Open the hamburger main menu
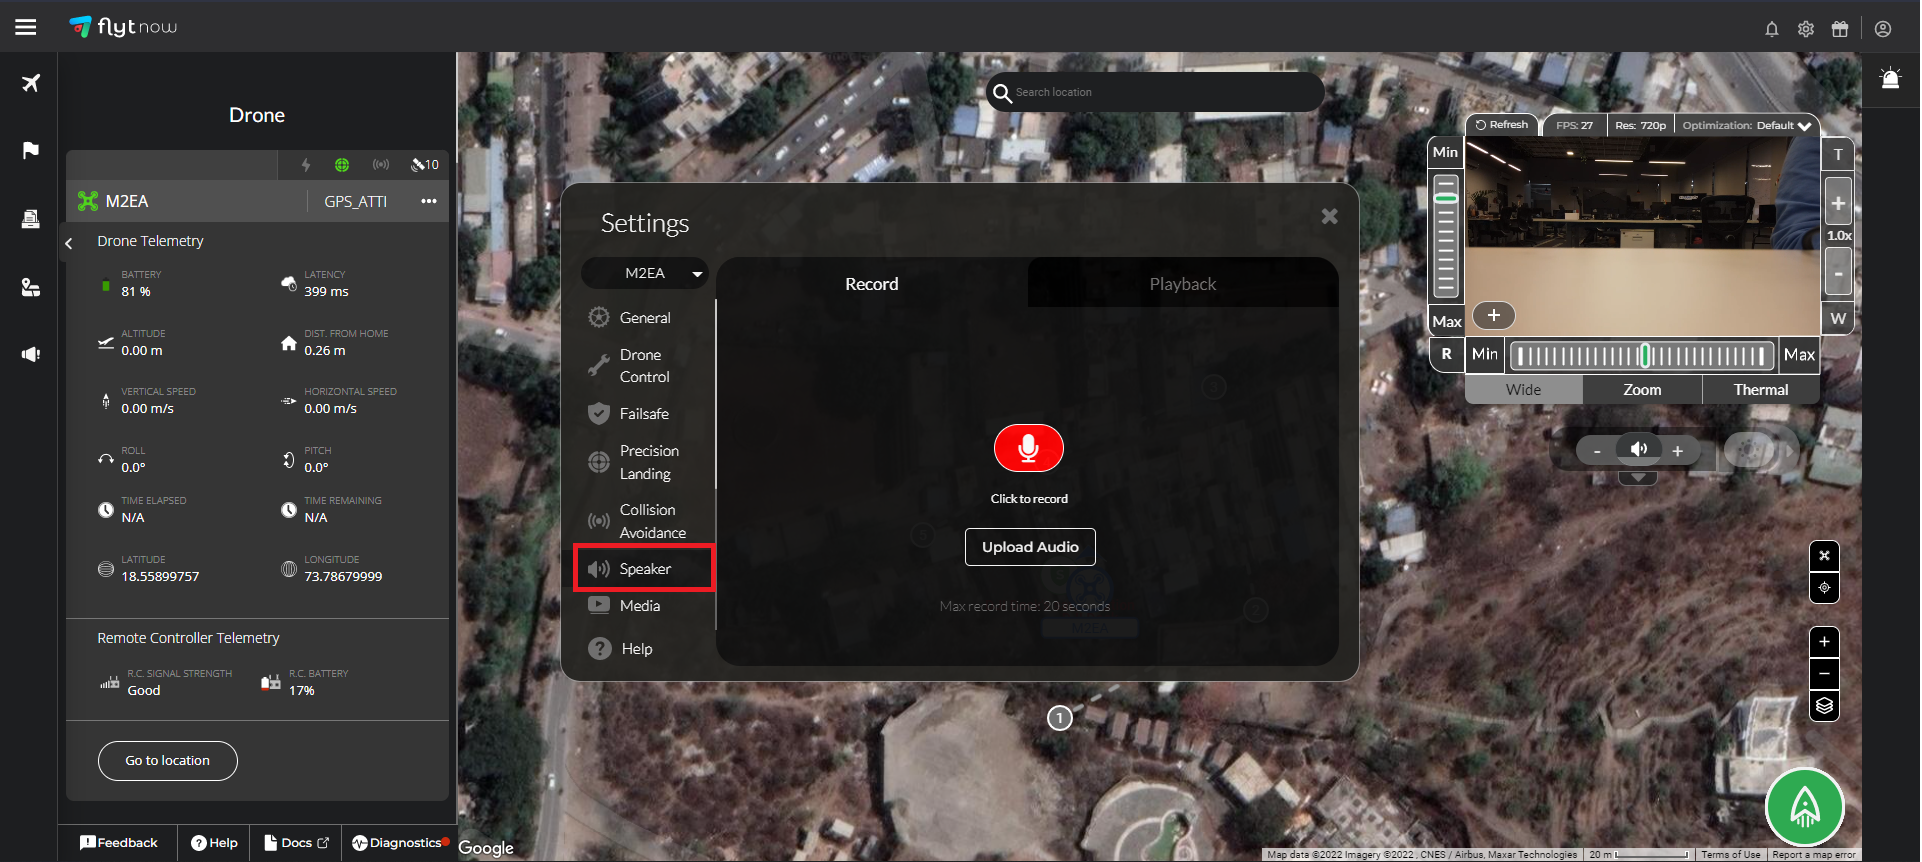This screenshot has width=1922, height=862. (x=26, y=27)
